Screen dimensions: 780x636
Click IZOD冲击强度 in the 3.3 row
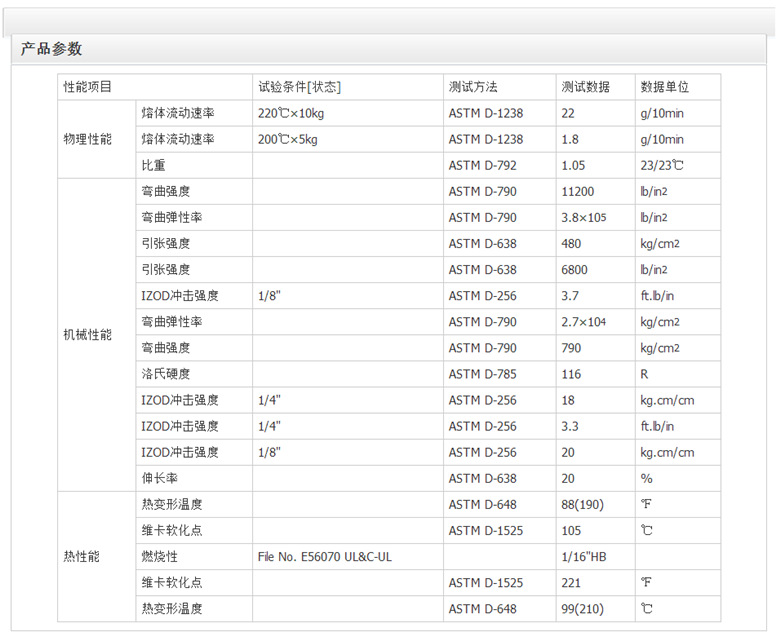click(x=194, y=427)
